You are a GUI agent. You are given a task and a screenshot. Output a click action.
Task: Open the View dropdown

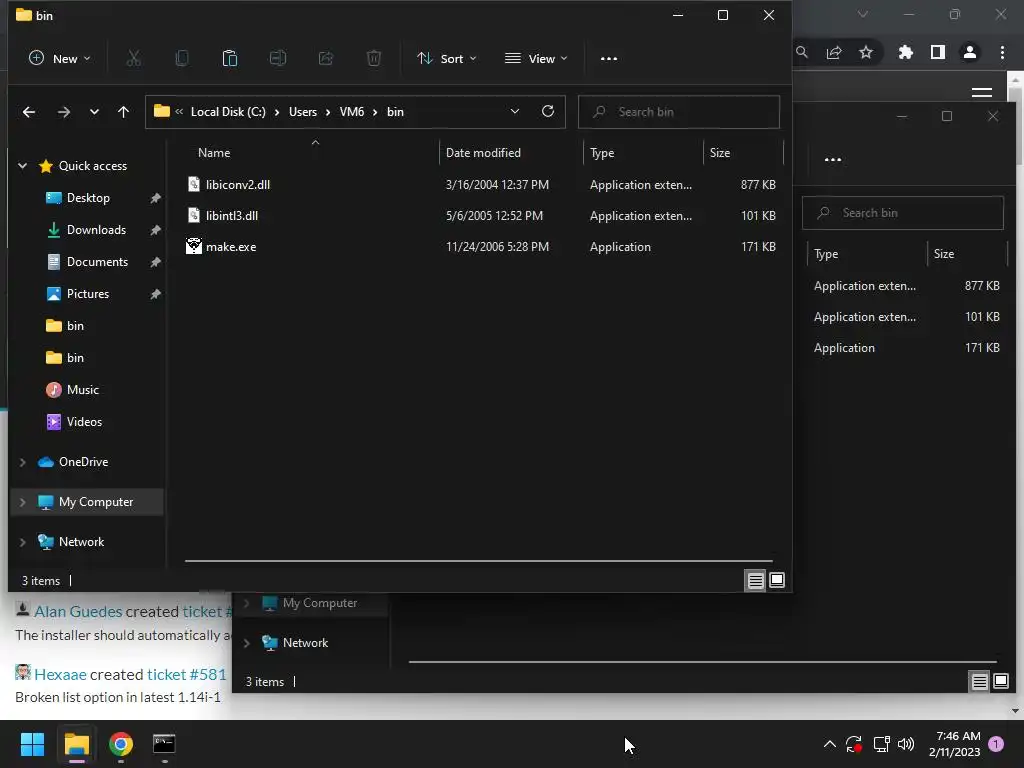click(536, 59)
